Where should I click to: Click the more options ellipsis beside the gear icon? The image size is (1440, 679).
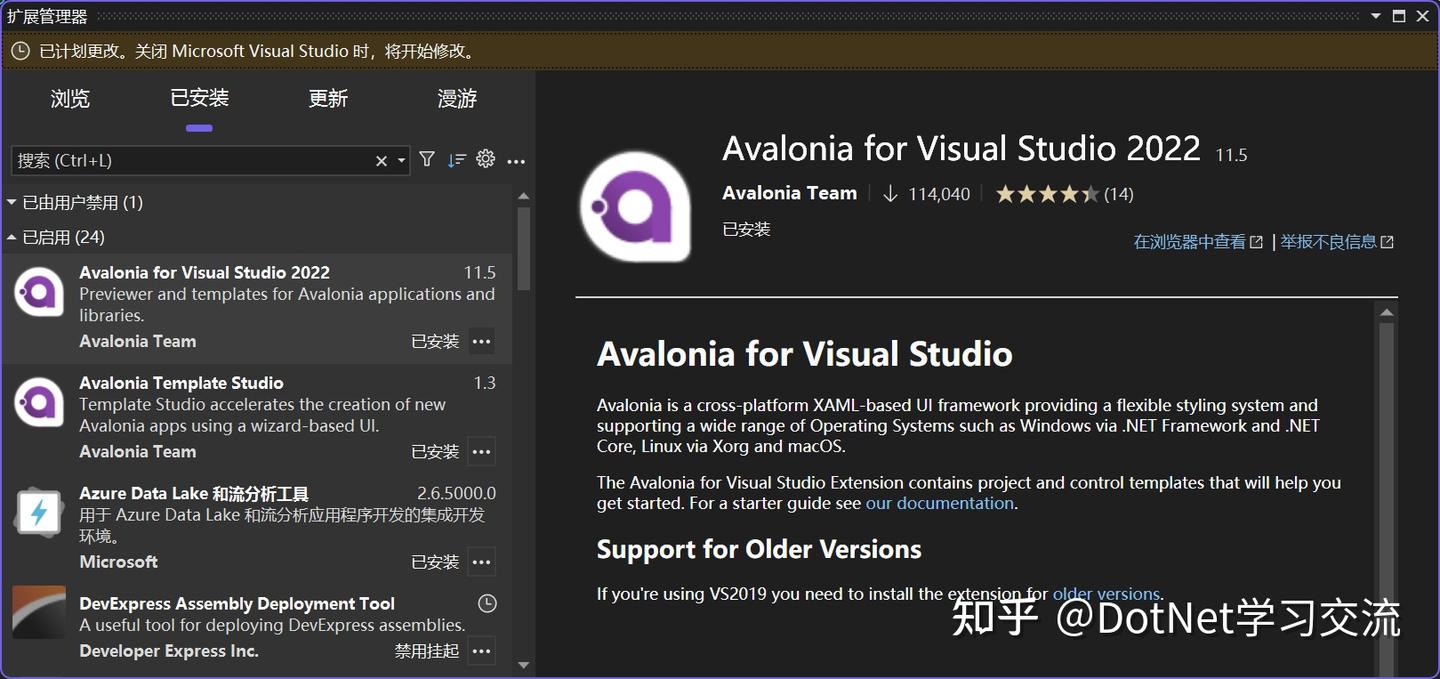coord(516,159)
